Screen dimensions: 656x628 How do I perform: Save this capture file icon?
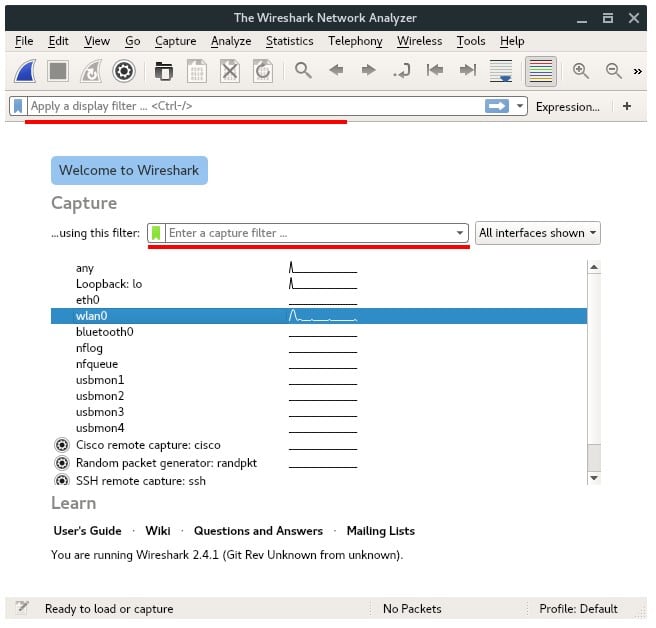pos(197,71)
